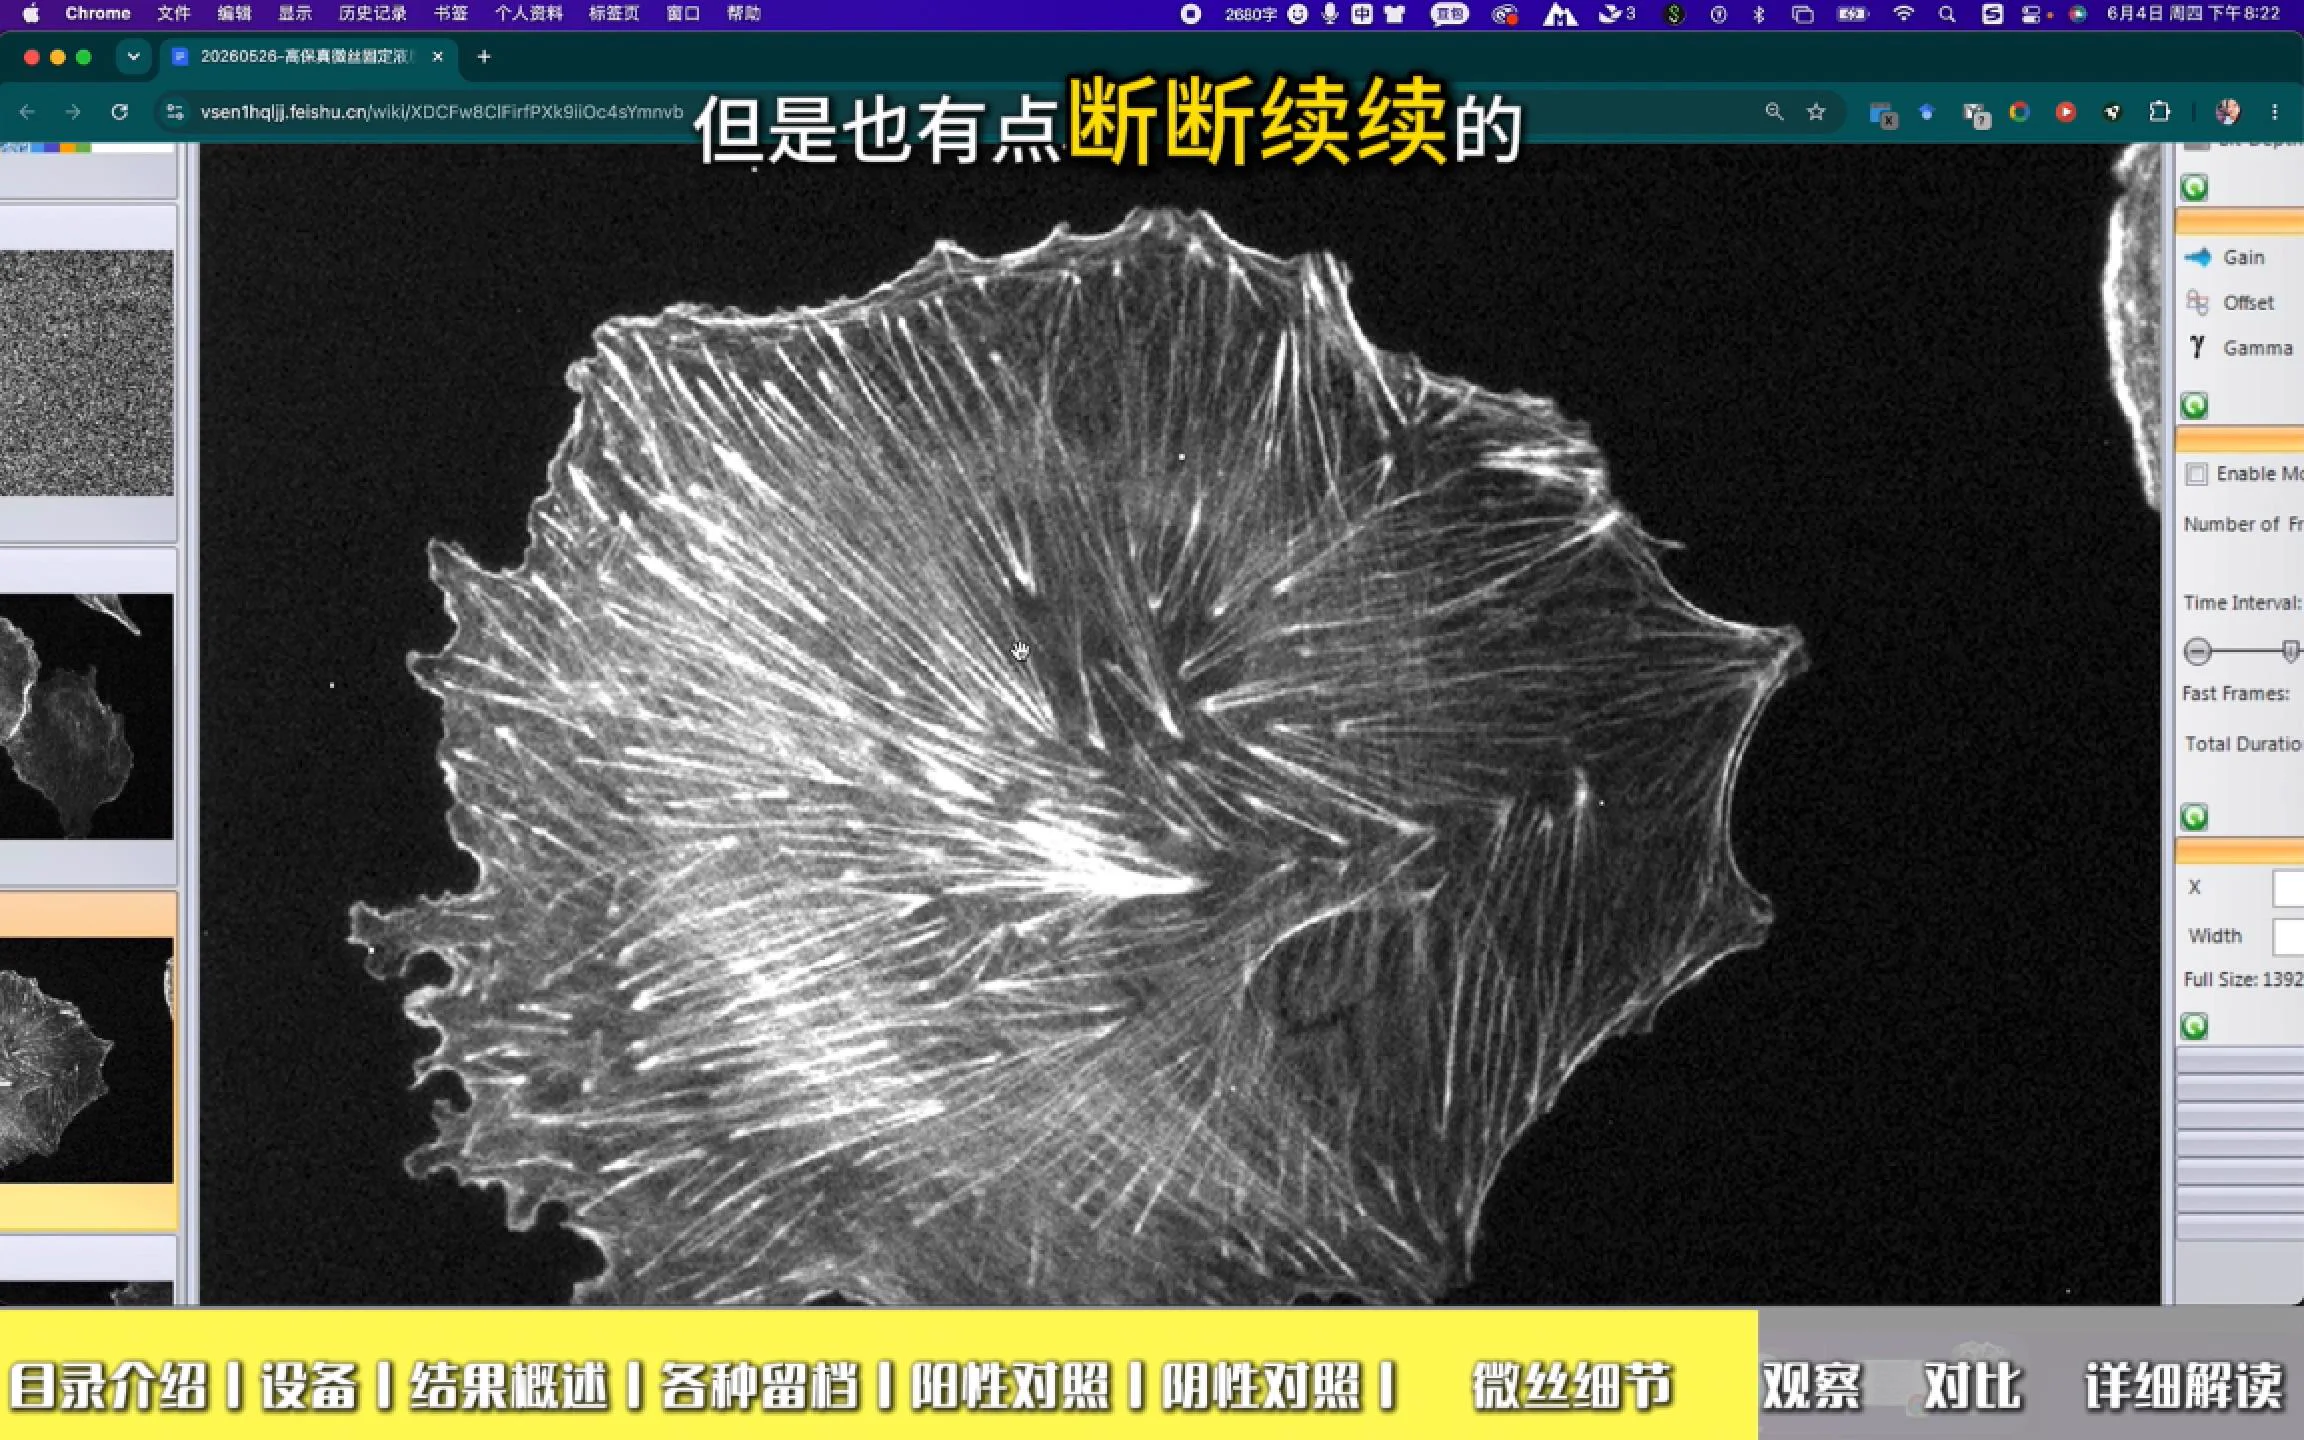
Task: Click the Time Interval: label
Action: [x=2243, y=602]
